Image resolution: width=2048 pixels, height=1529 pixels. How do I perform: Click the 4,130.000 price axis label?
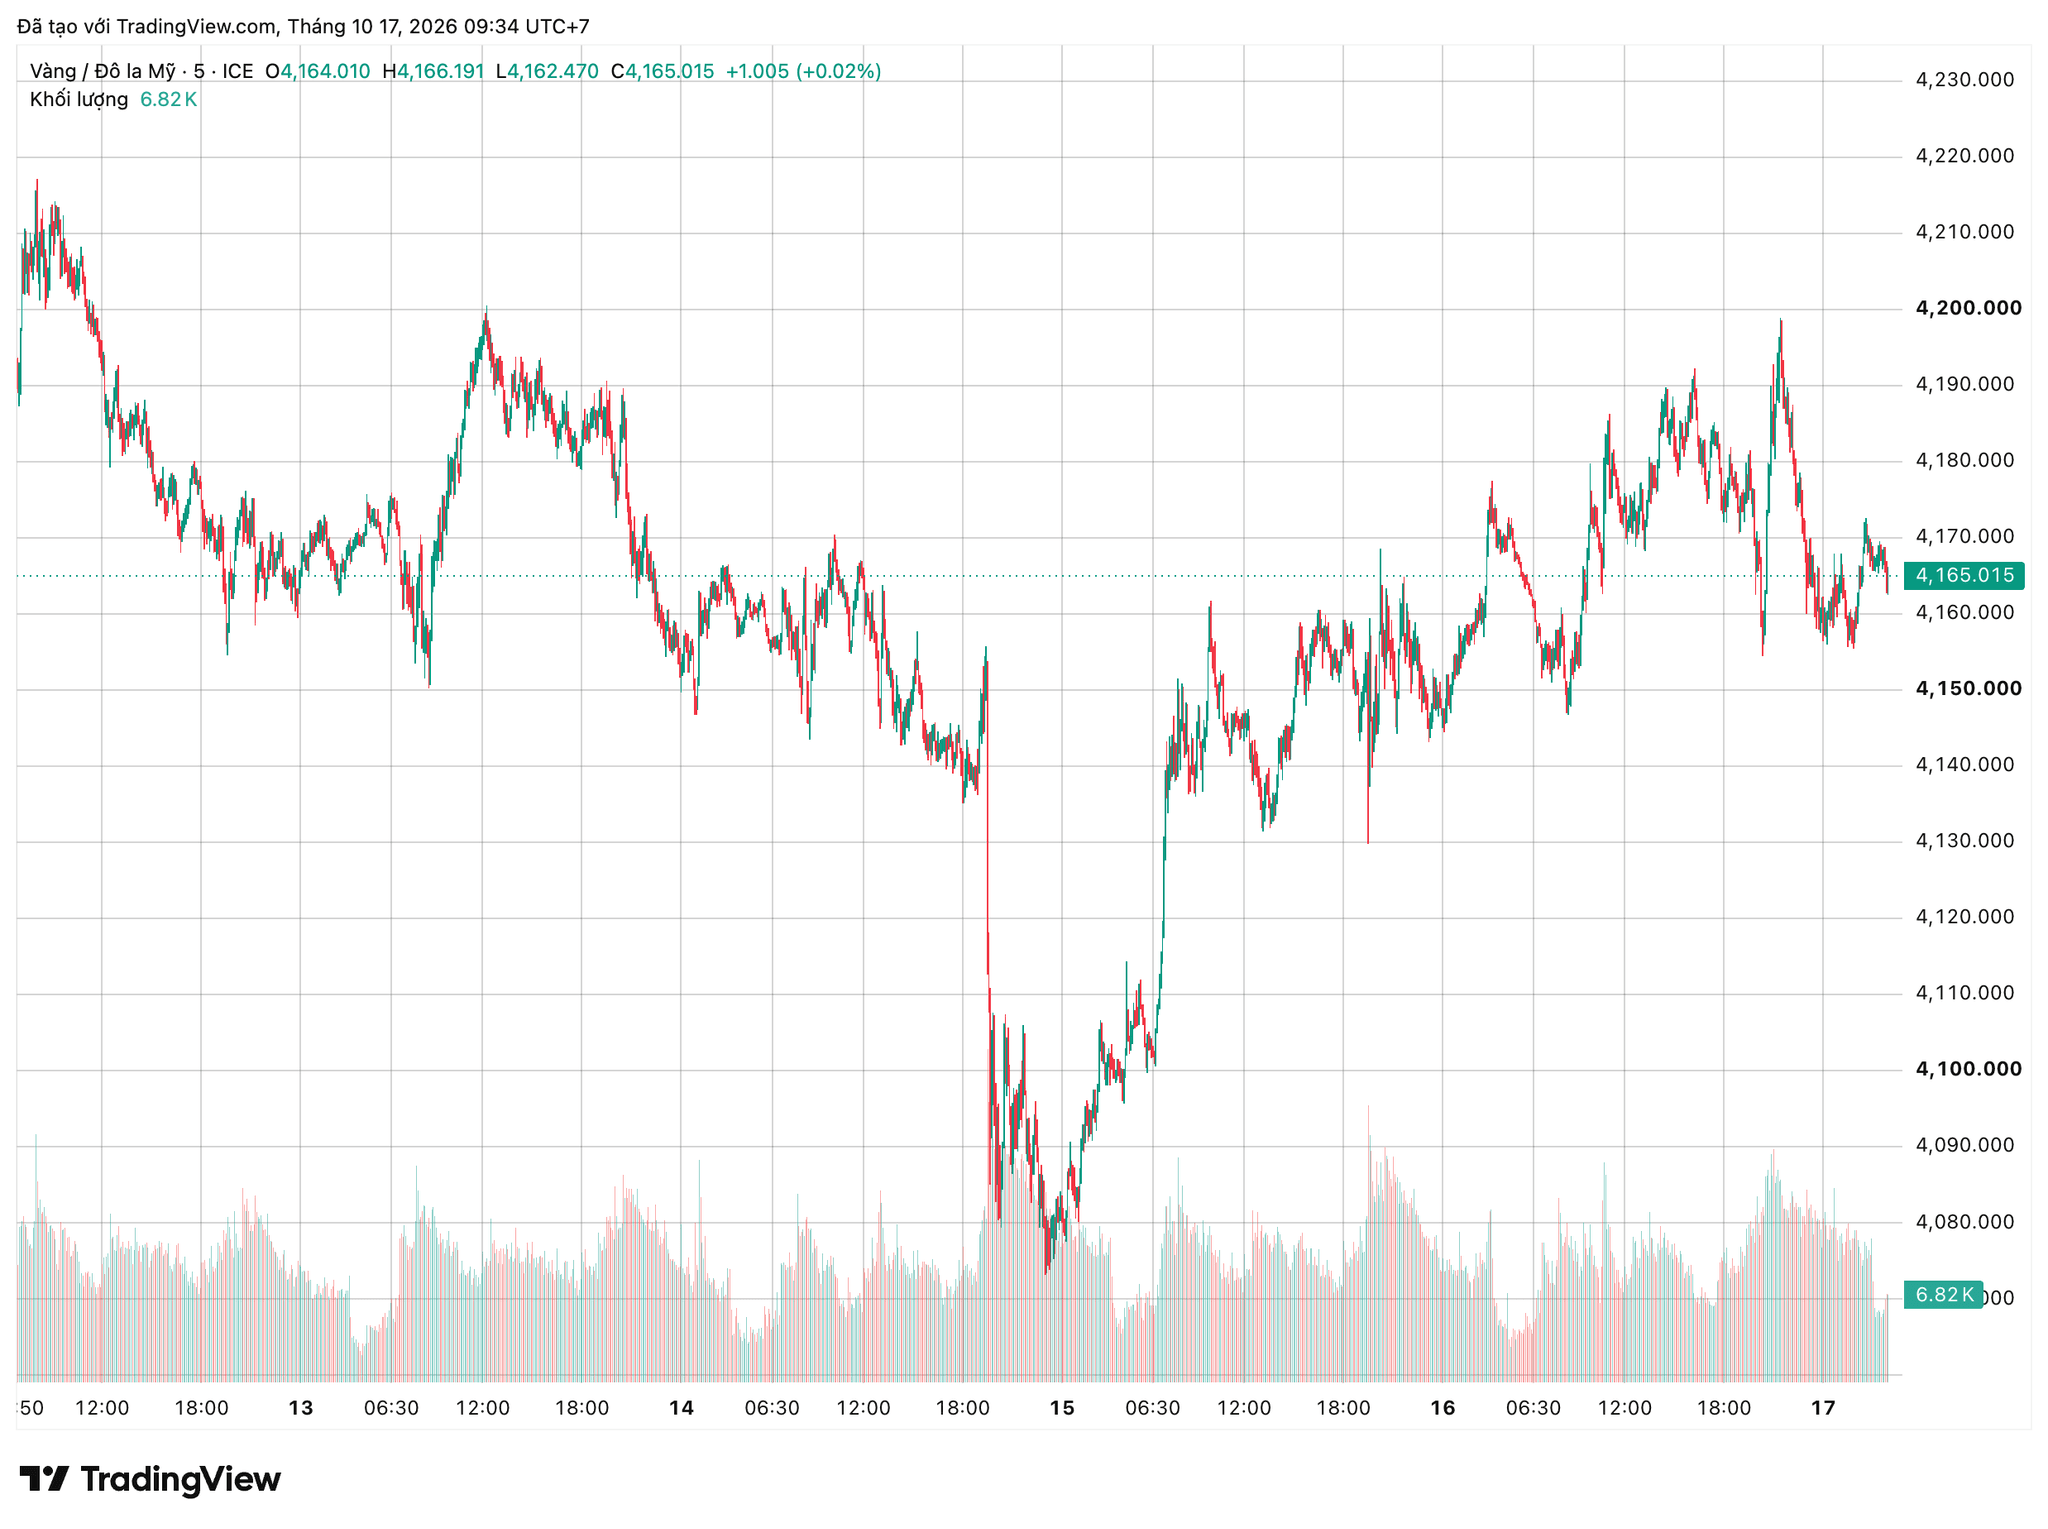[x=1964, y=840]
